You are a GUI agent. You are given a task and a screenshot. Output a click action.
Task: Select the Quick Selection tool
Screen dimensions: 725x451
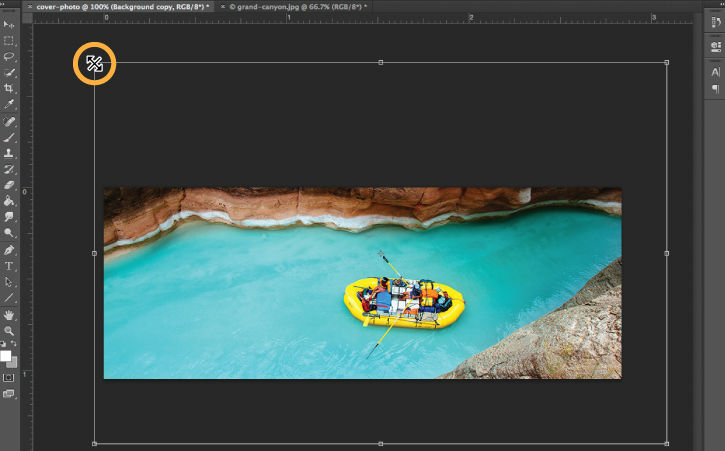pos(8,73)
